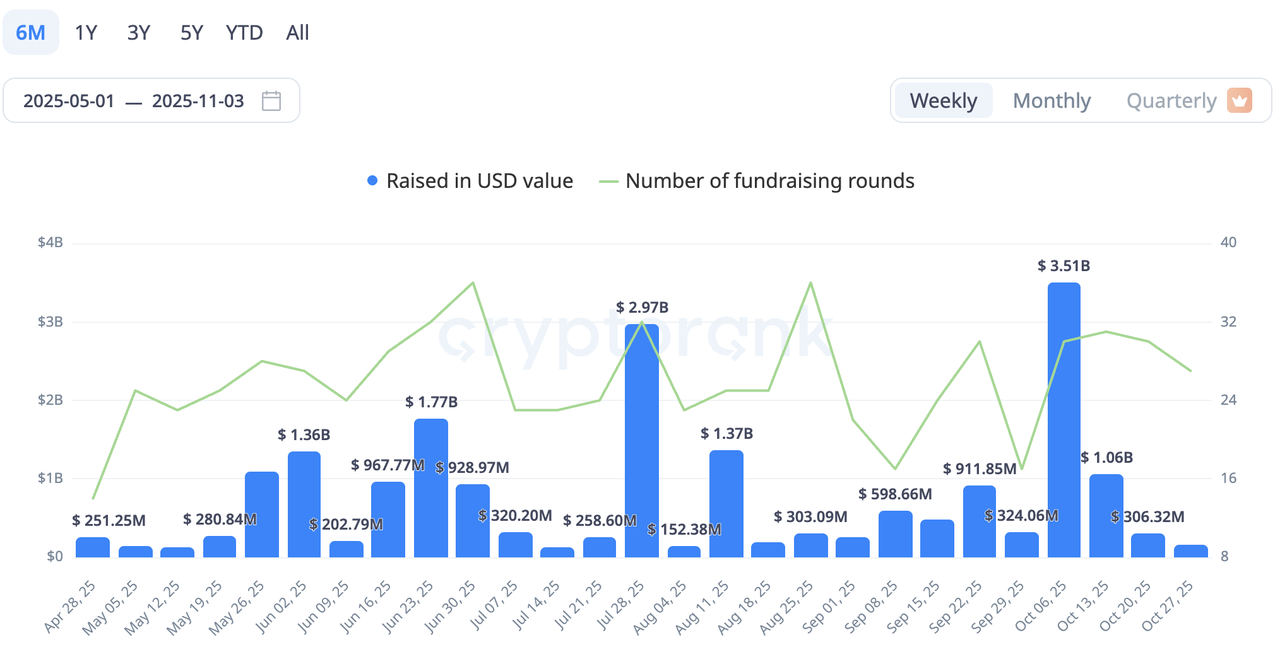Select the Weekly interval option
The height and width of the screenshot is (657, 1280).
pos(943,101)
